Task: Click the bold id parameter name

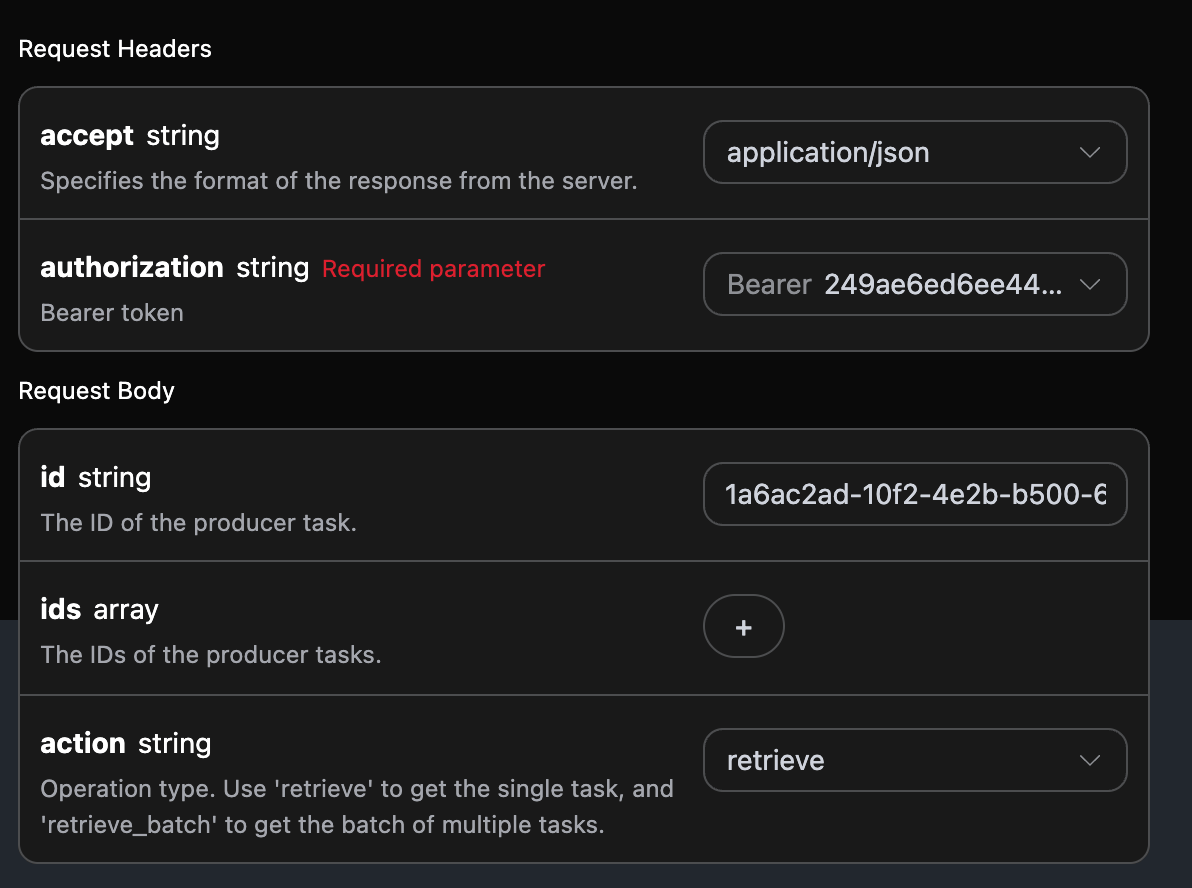Action: point(52,478)
